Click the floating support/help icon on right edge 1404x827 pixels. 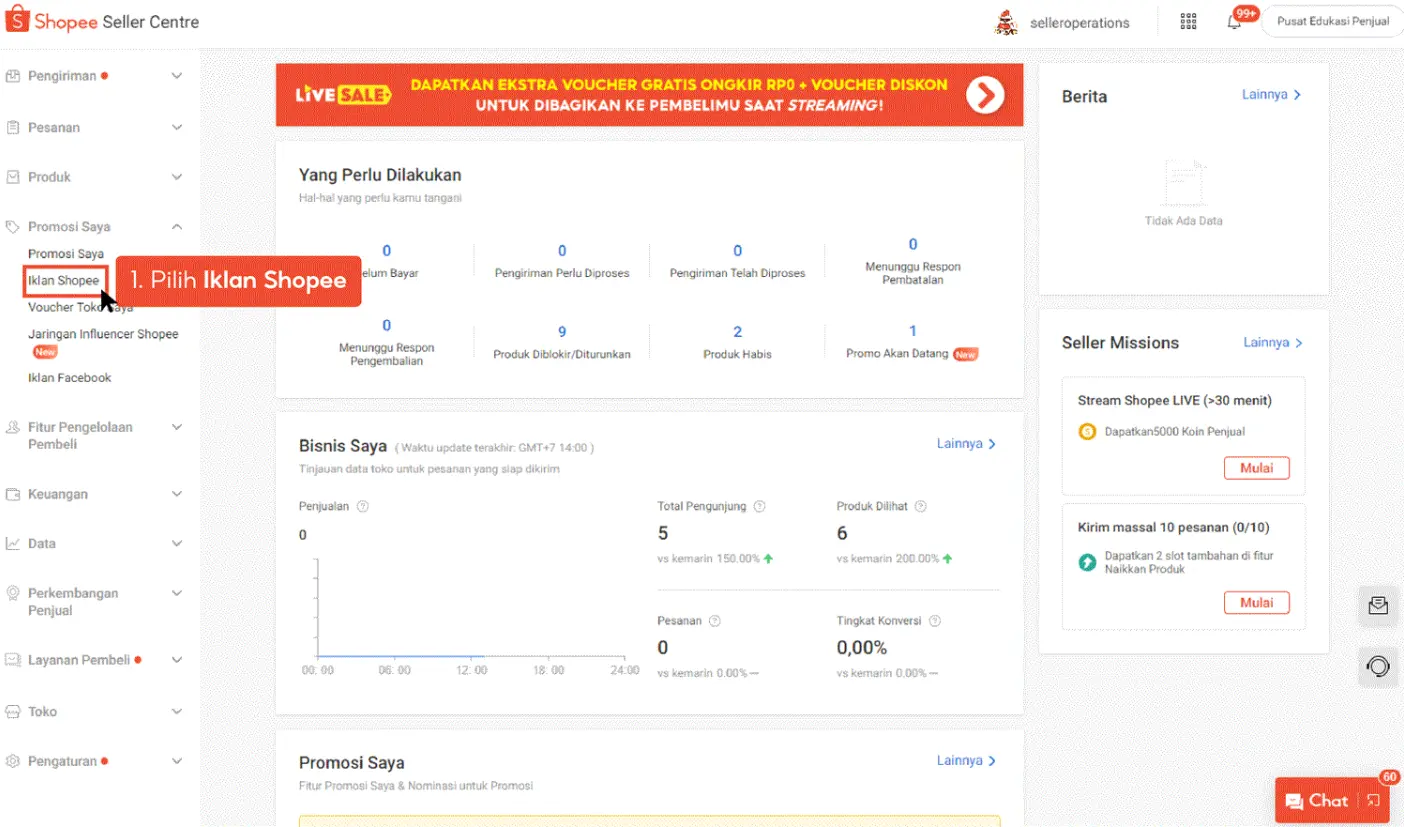pos(1378,666)
